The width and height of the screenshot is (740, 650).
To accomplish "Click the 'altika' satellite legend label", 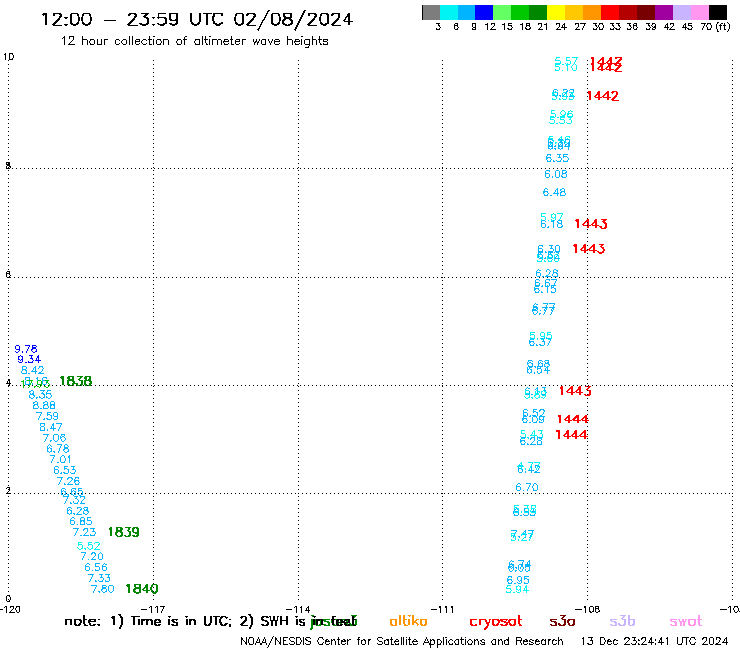I will [408, 621].
